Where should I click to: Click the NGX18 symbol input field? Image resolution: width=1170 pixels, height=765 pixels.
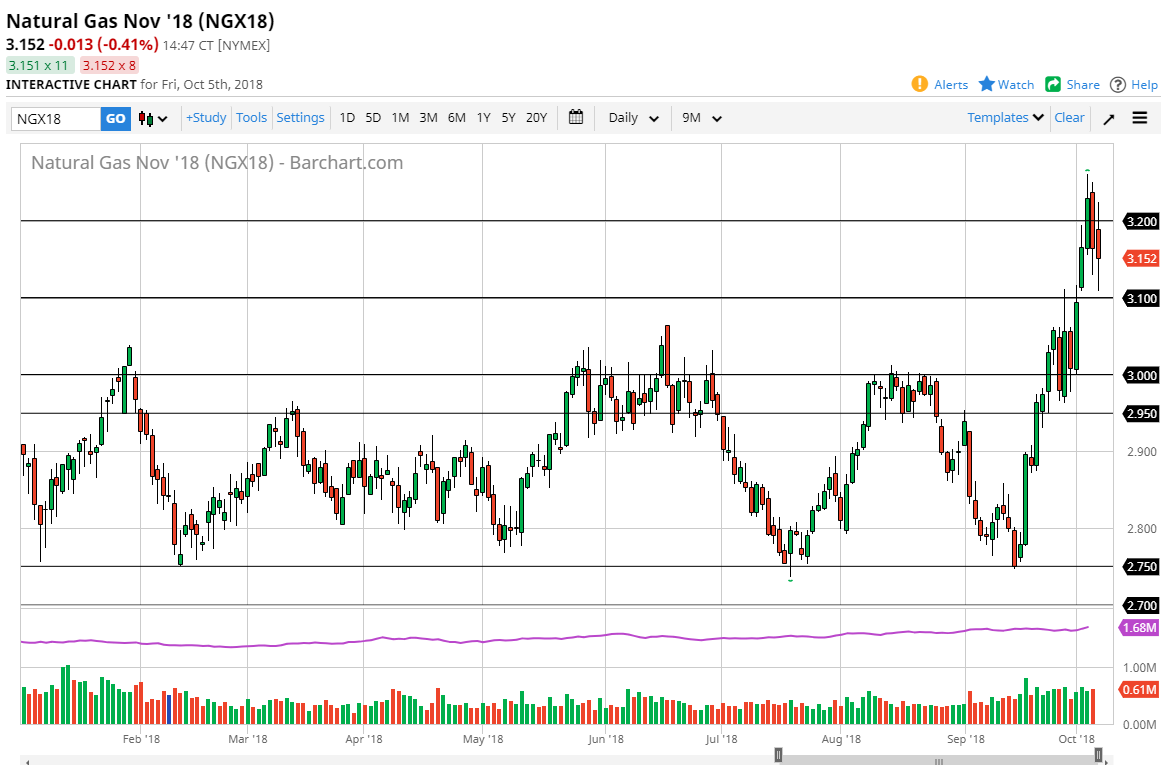56,119
